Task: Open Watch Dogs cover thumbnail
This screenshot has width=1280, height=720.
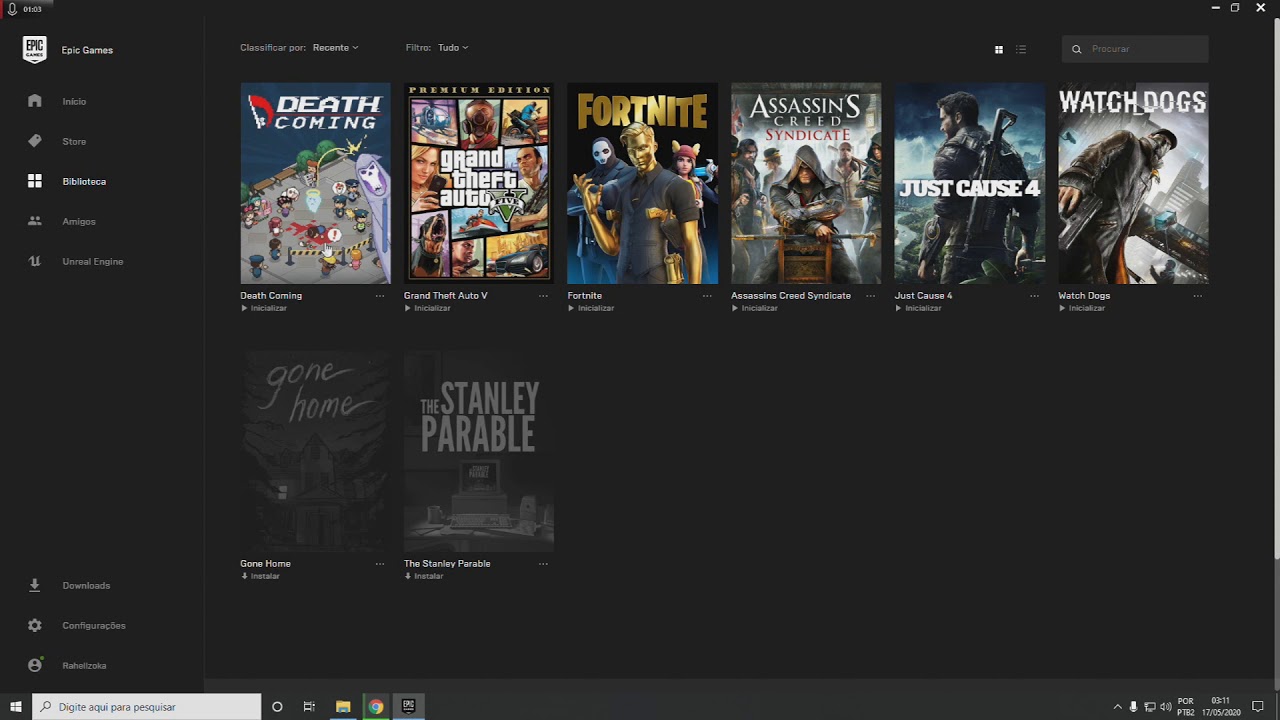Action: coord(1133,183)
